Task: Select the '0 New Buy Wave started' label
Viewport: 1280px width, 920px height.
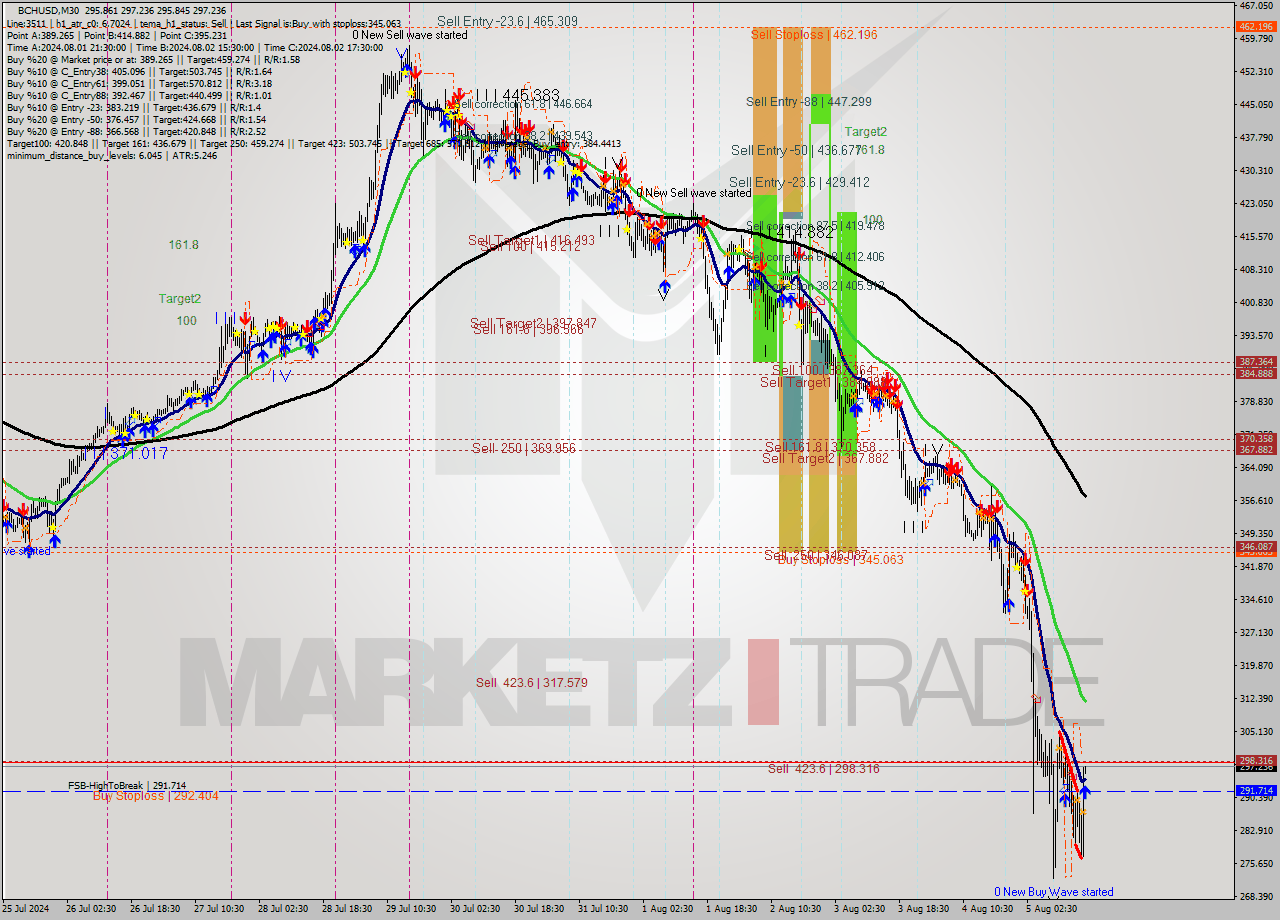Action: [1053, 892]
